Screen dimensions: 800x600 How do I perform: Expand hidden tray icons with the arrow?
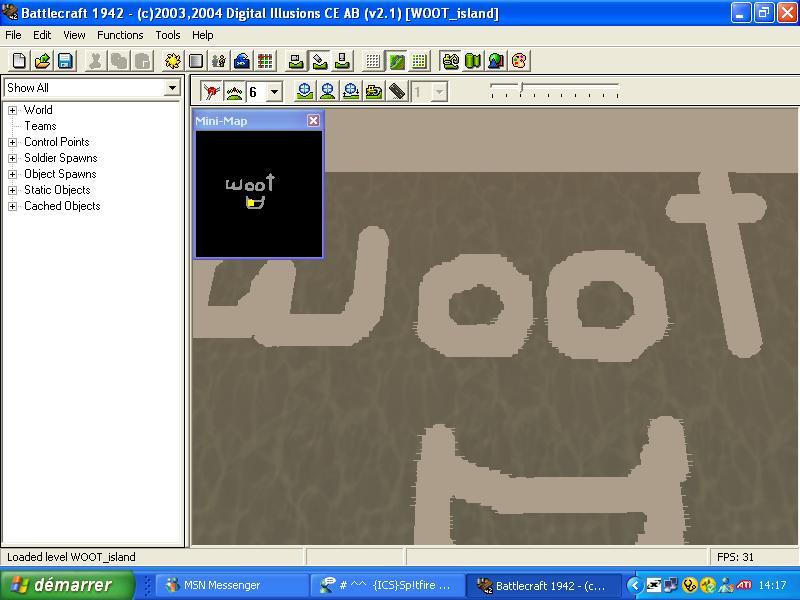(634, 585)
